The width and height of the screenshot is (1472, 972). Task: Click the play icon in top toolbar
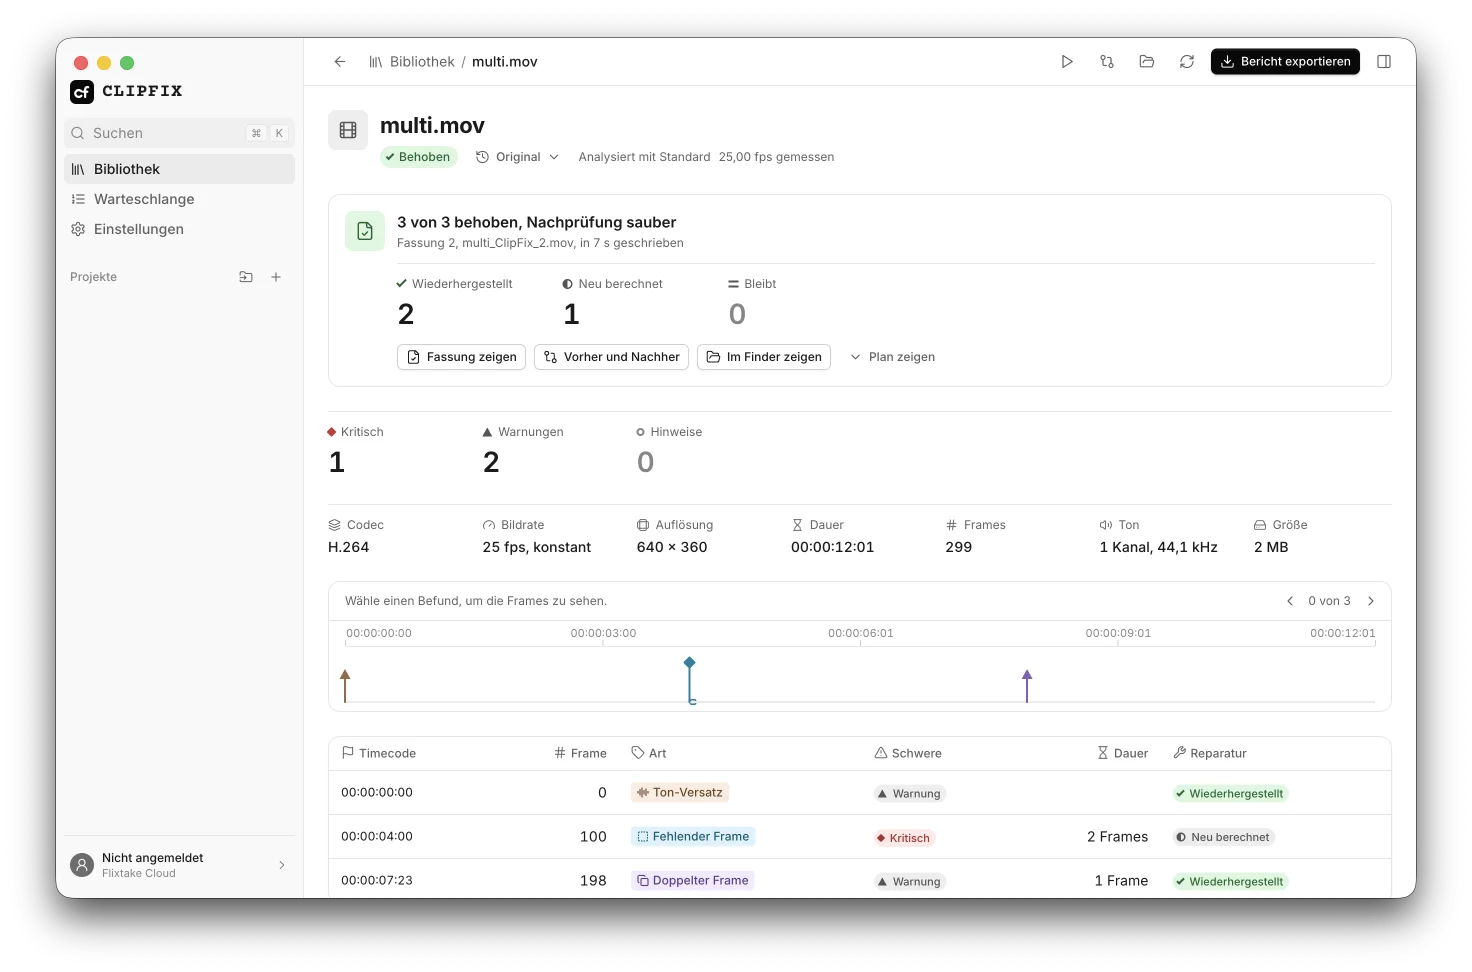[x=1067, y=62]
